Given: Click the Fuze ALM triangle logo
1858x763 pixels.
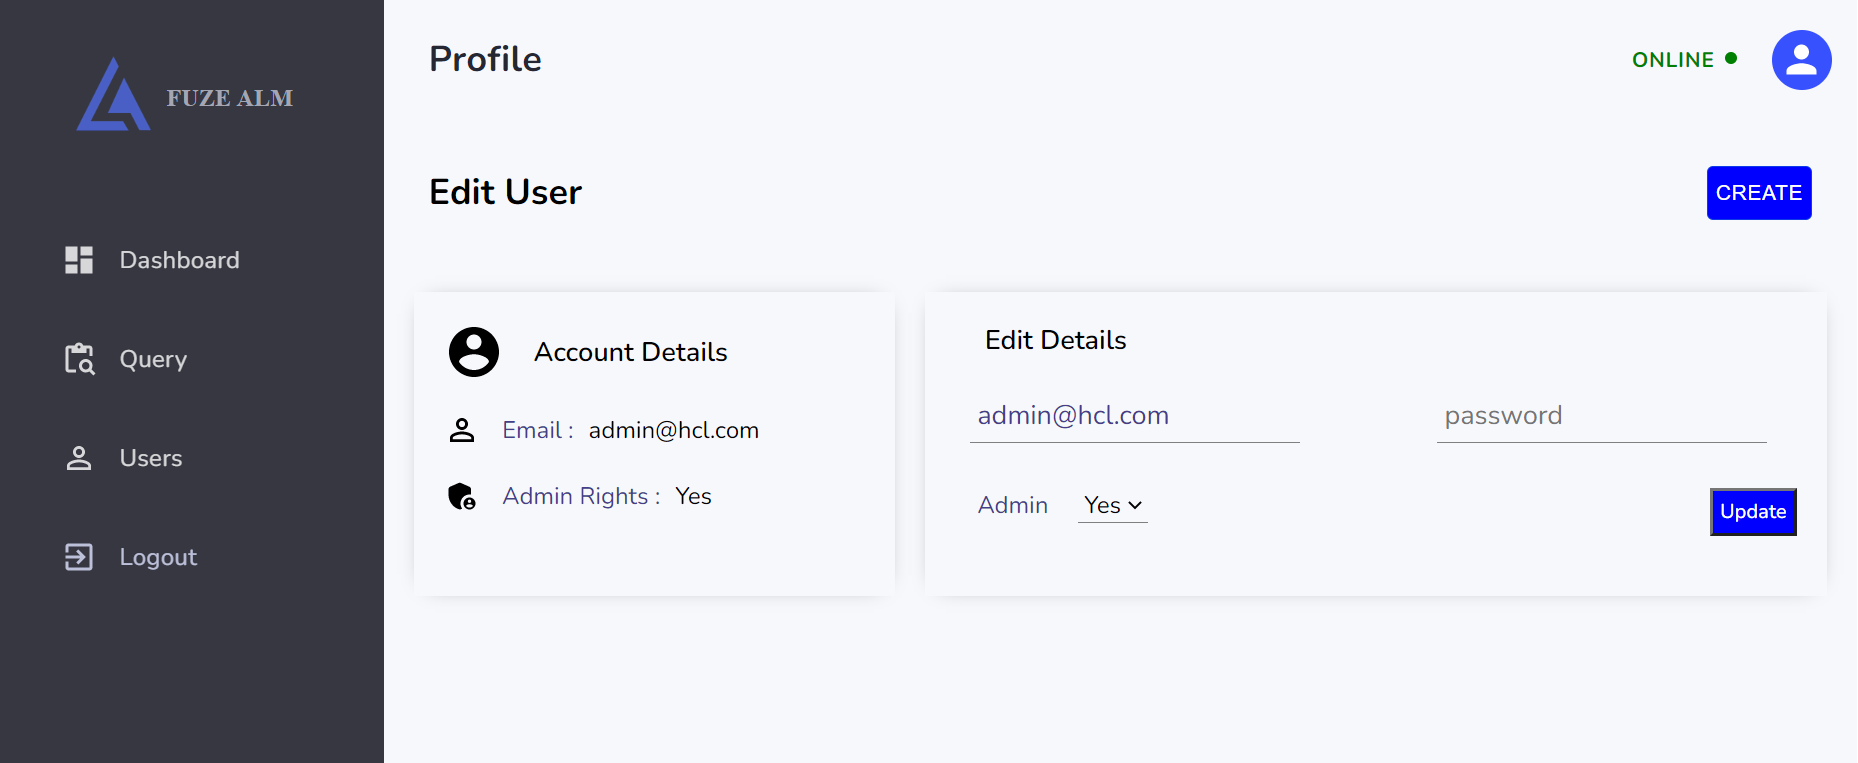Looking at the screenshot, I should pyautogui.click(x=113, y=96).
